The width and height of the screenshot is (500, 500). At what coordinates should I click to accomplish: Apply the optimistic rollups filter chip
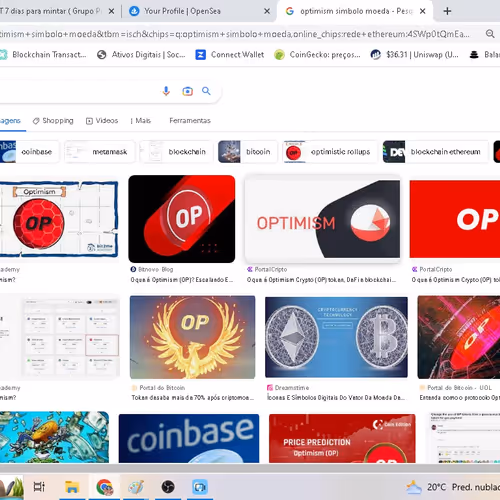click(x=330, y=152)
